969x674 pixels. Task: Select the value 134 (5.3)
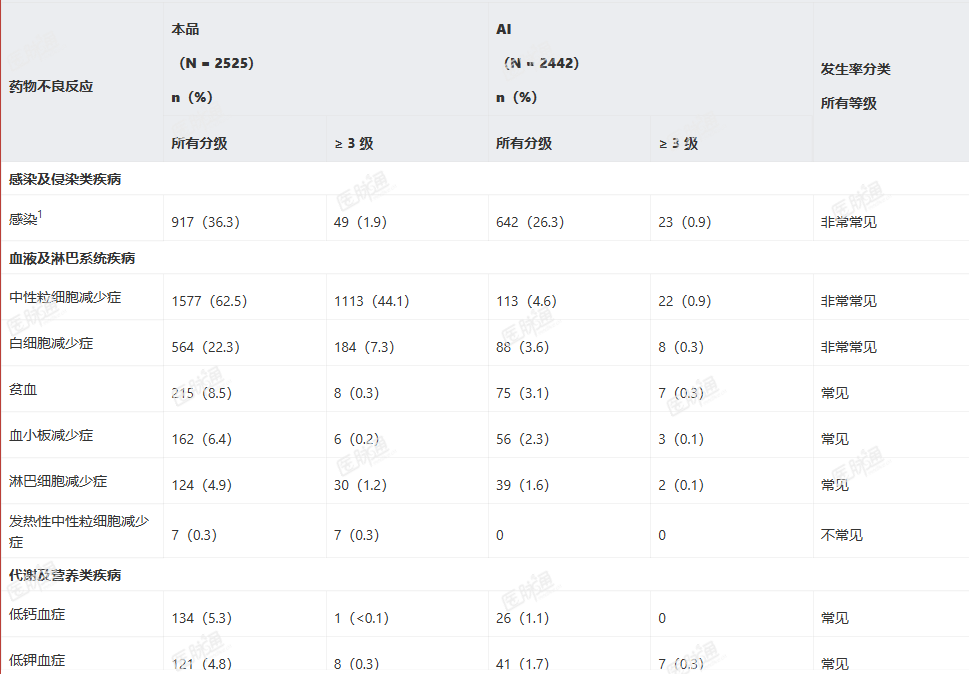coord(201,618)
